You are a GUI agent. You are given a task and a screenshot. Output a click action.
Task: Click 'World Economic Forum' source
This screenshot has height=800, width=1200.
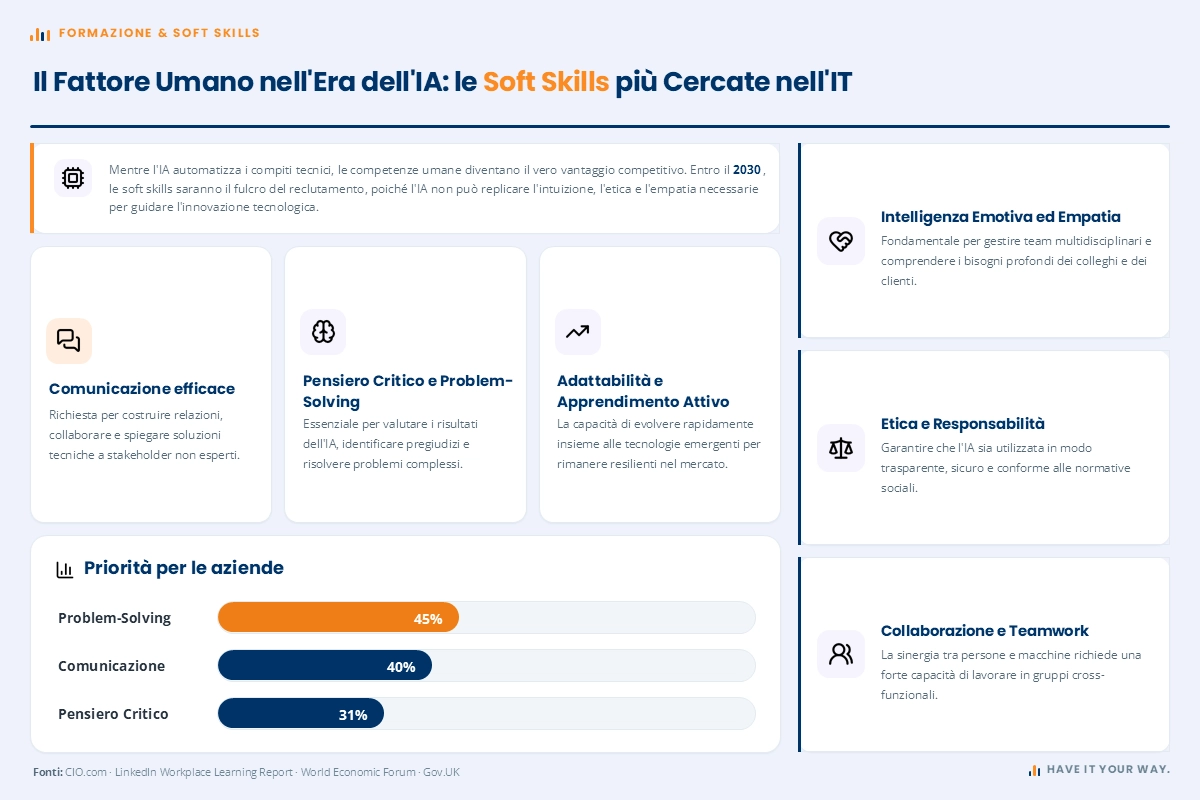pos(358,772)
